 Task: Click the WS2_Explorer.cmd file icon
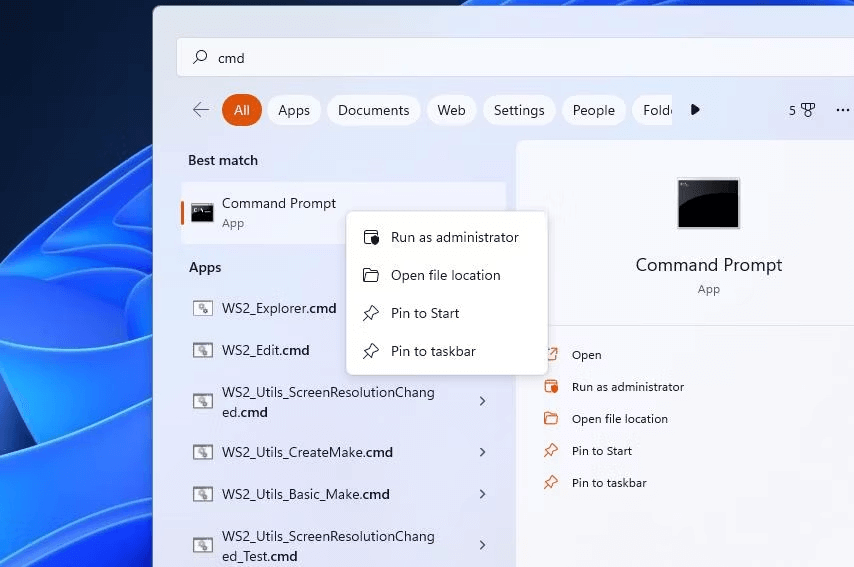pos(203,308)
